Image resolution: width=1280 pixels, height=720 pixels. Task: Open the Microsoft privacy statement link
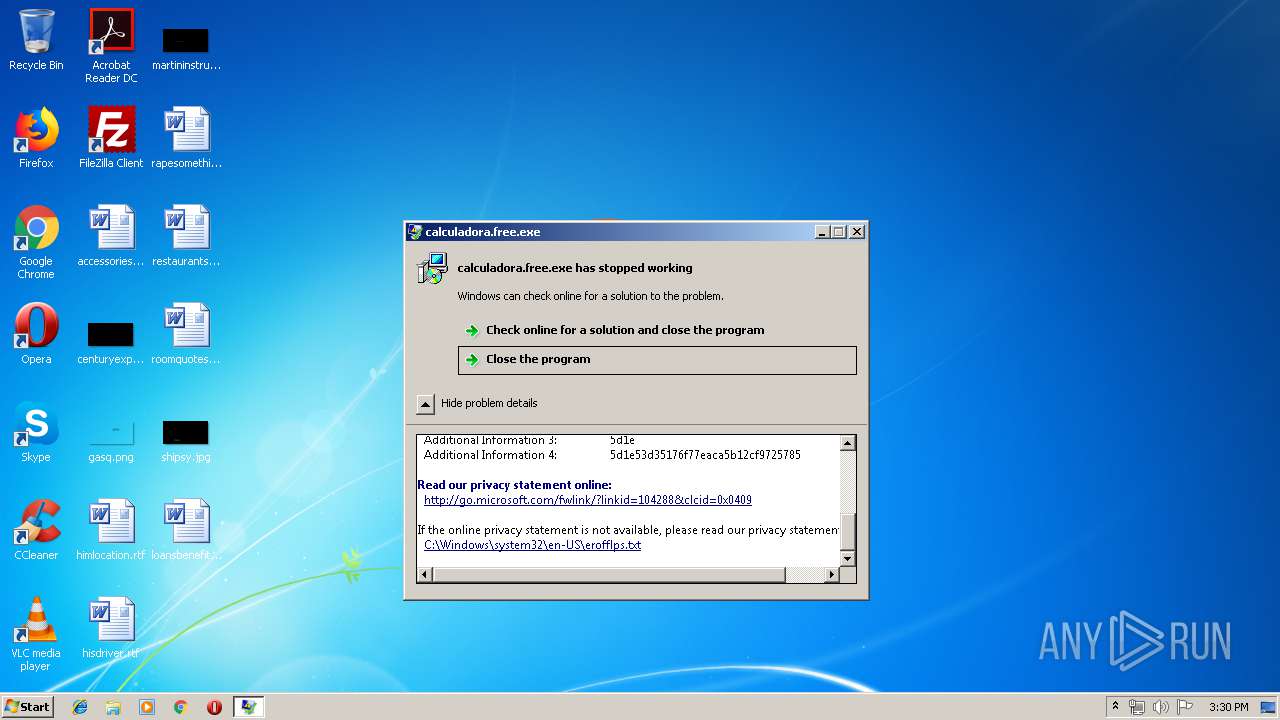(x=588, y=500)
